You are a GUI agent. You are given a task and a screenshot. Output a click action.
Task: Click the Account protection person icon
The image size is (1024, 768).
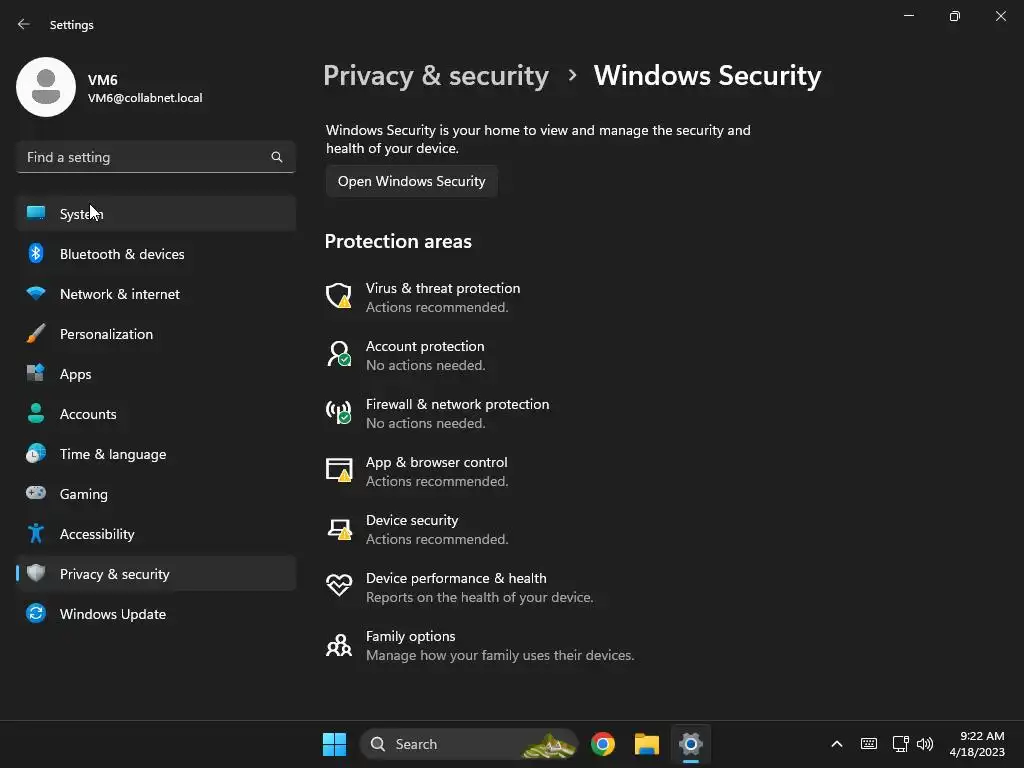click(339, 354)
